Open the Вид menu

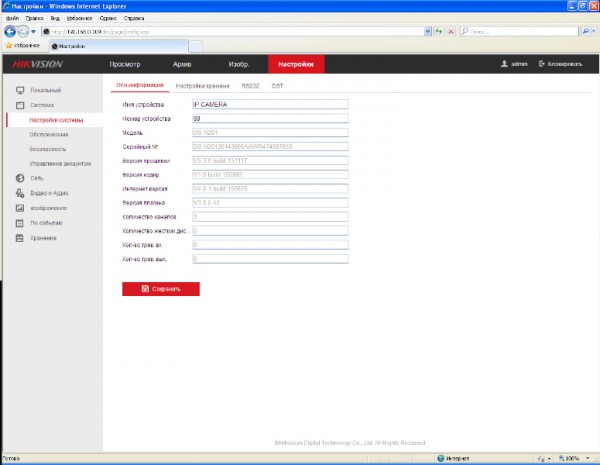55,18
